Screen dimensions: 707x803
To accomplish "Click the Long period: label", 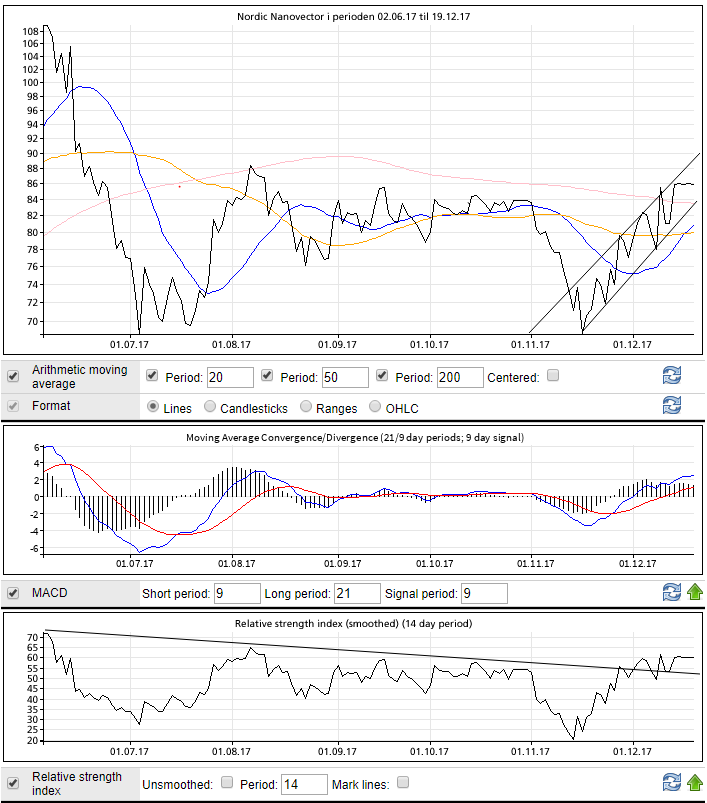I will click(x=297, y=594).
